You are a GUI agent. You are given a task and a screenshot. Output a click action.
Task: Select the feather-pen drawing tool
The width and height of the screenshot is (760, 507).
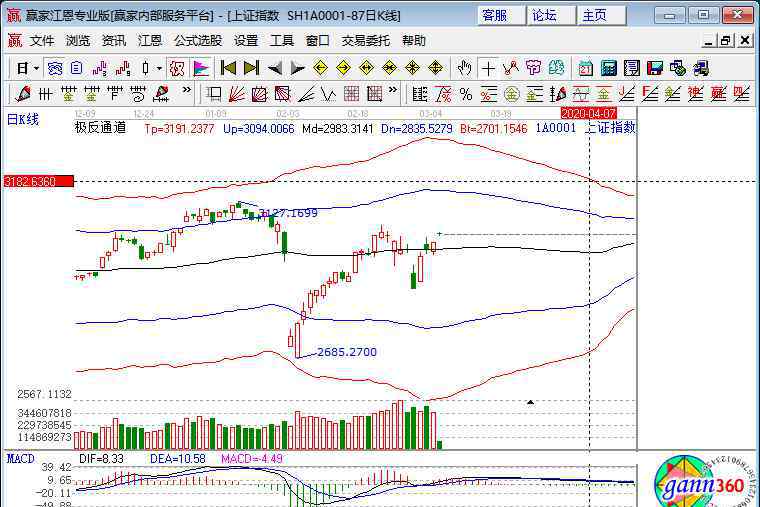22,93
